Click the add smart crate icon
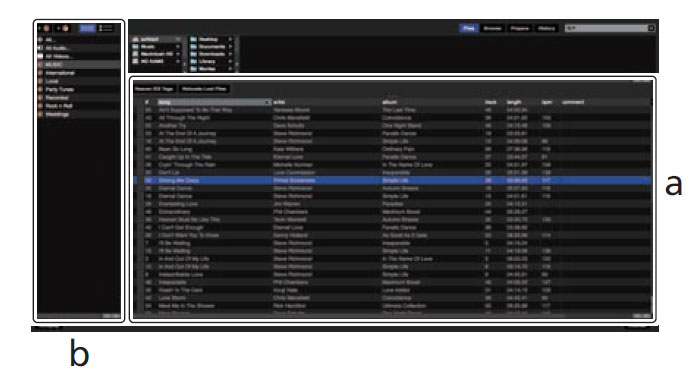Screen dimensions: 689x371 click(63, 29)
